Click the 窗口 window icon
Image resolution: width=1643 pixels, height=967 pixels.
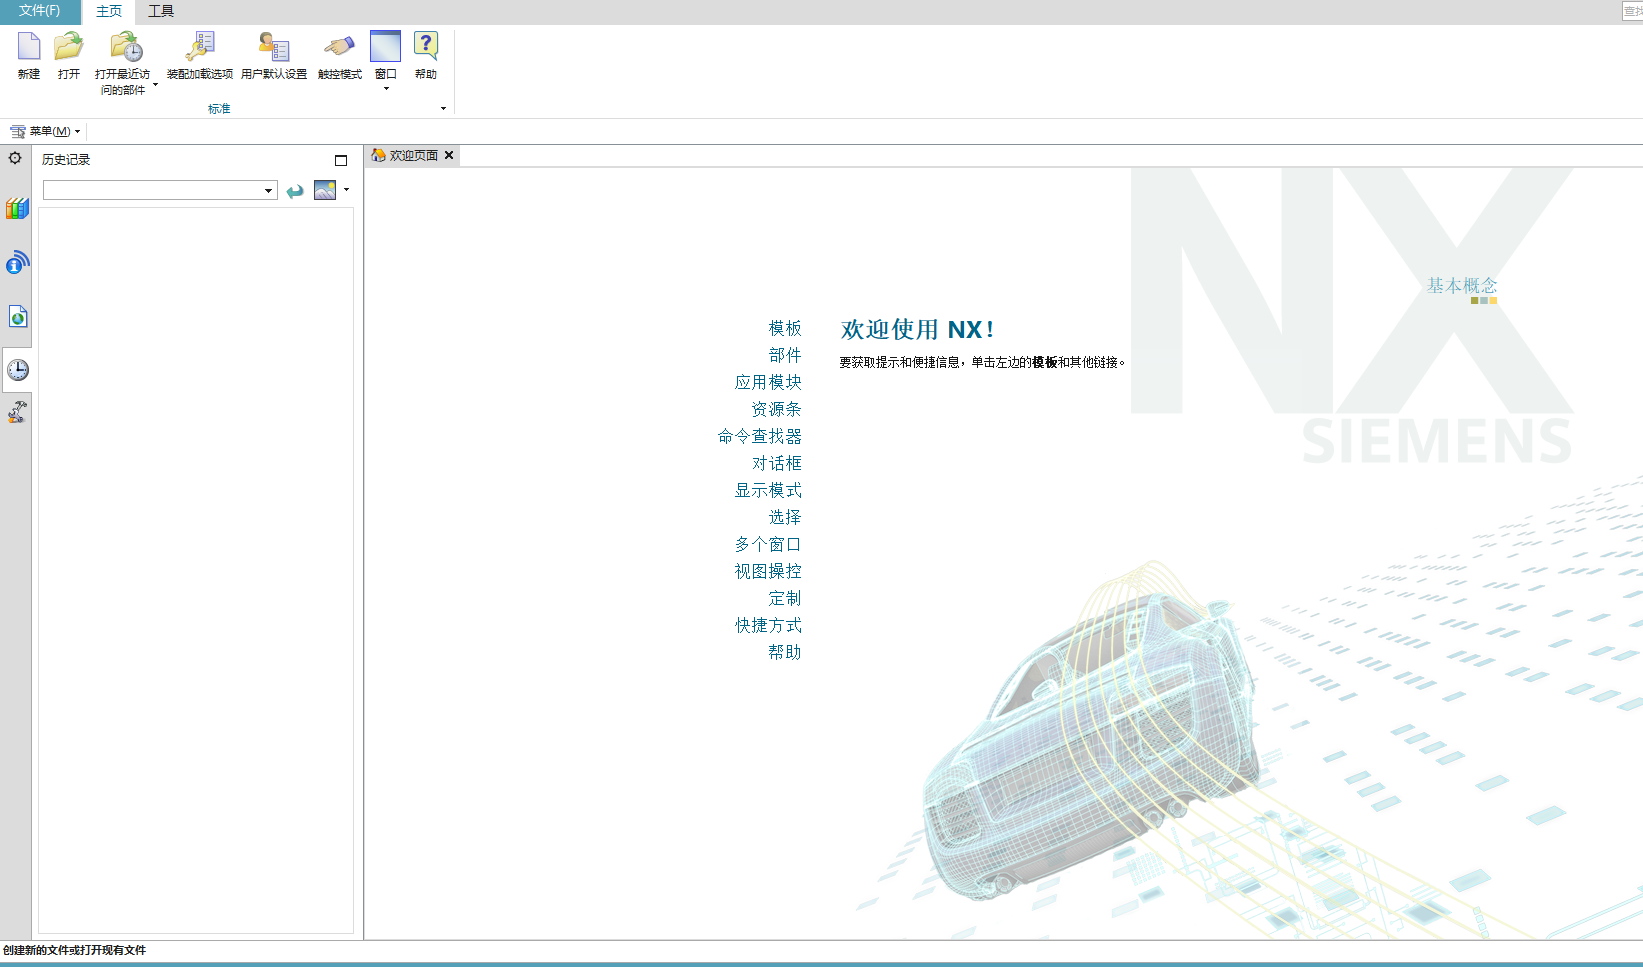click(x=385, y=47)
